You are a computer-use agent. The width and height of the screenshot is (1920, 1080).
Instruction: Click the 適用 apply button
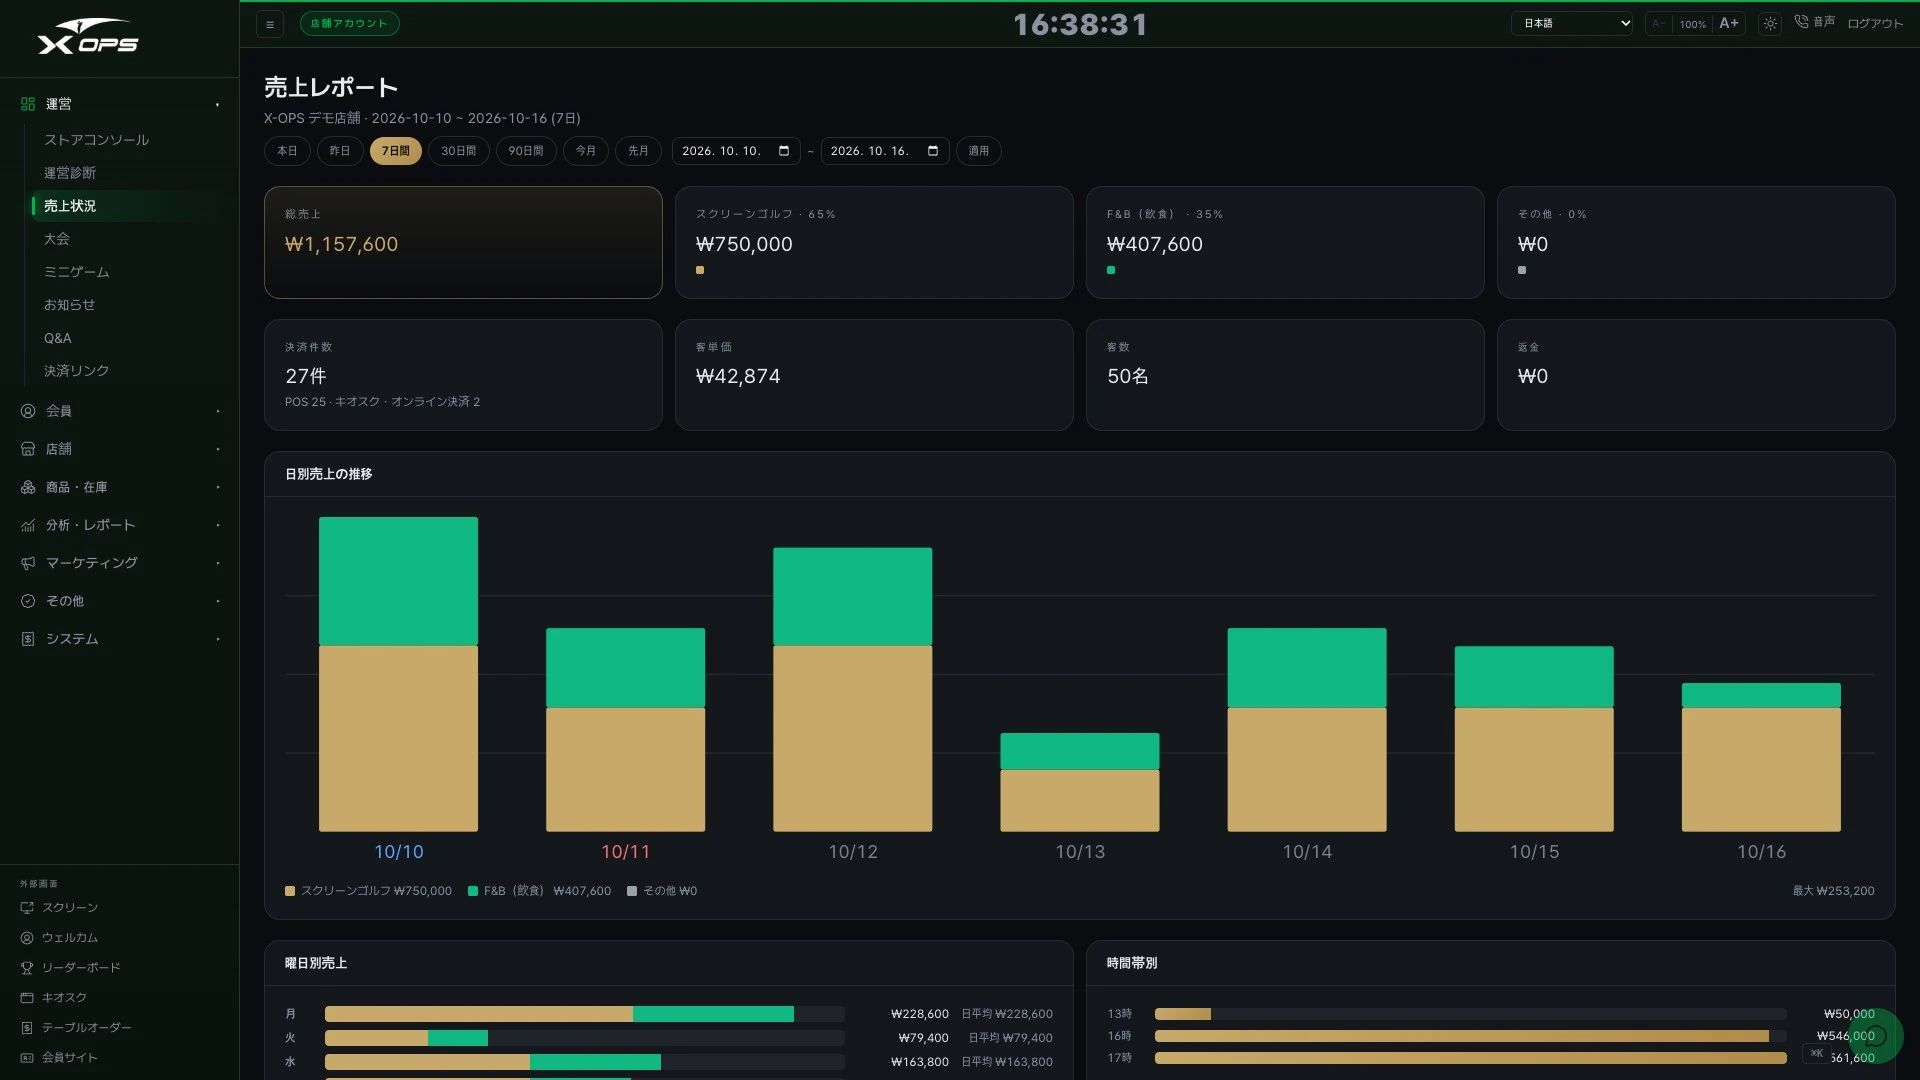(979, 151)
